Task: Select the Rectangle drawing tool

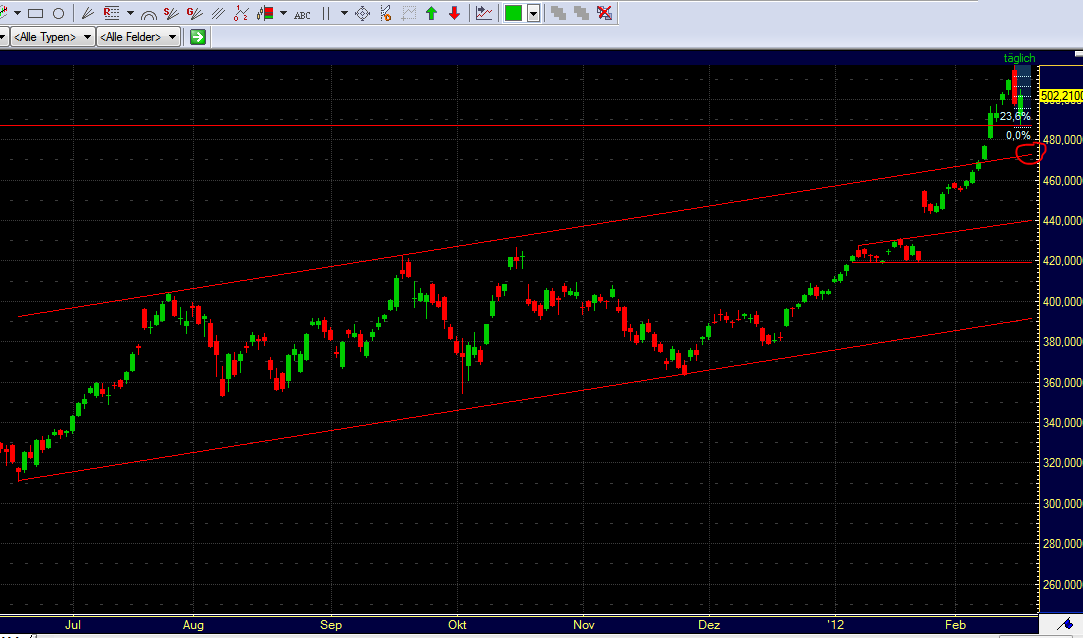Action: pyautogui.click(x=37, y=13)
